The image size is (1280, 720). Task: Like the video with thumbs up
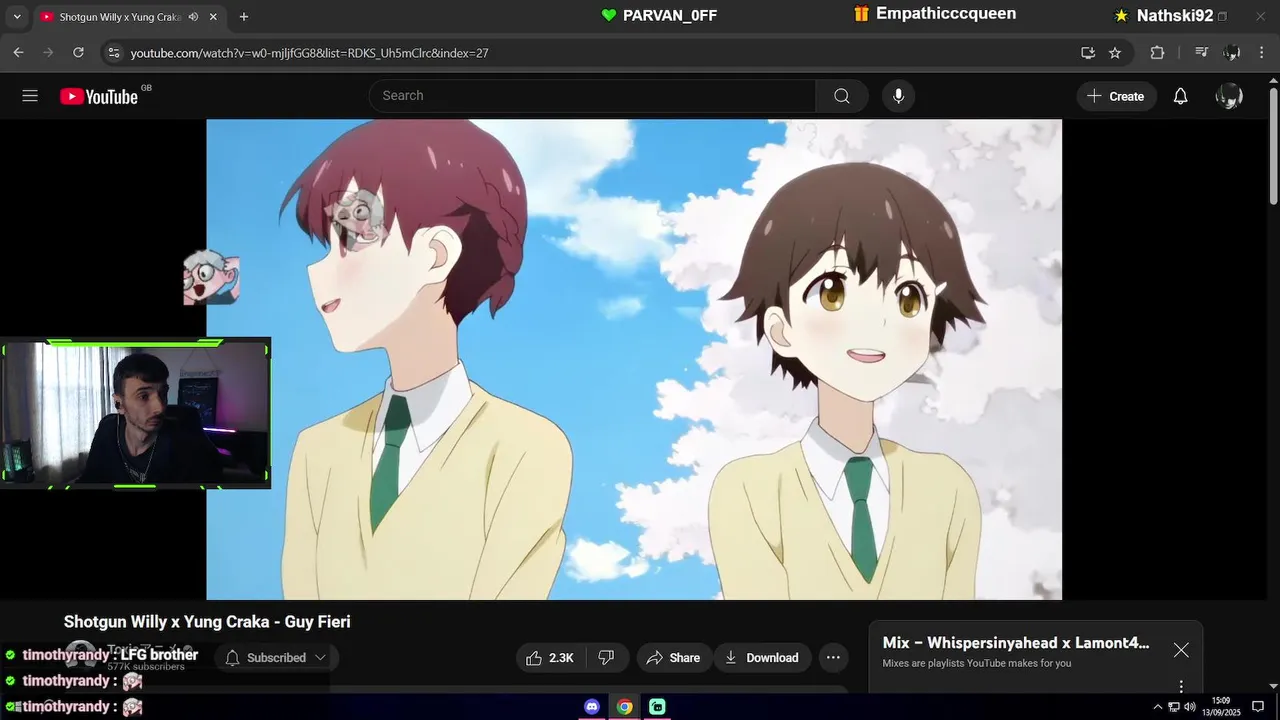click(549, 657)
